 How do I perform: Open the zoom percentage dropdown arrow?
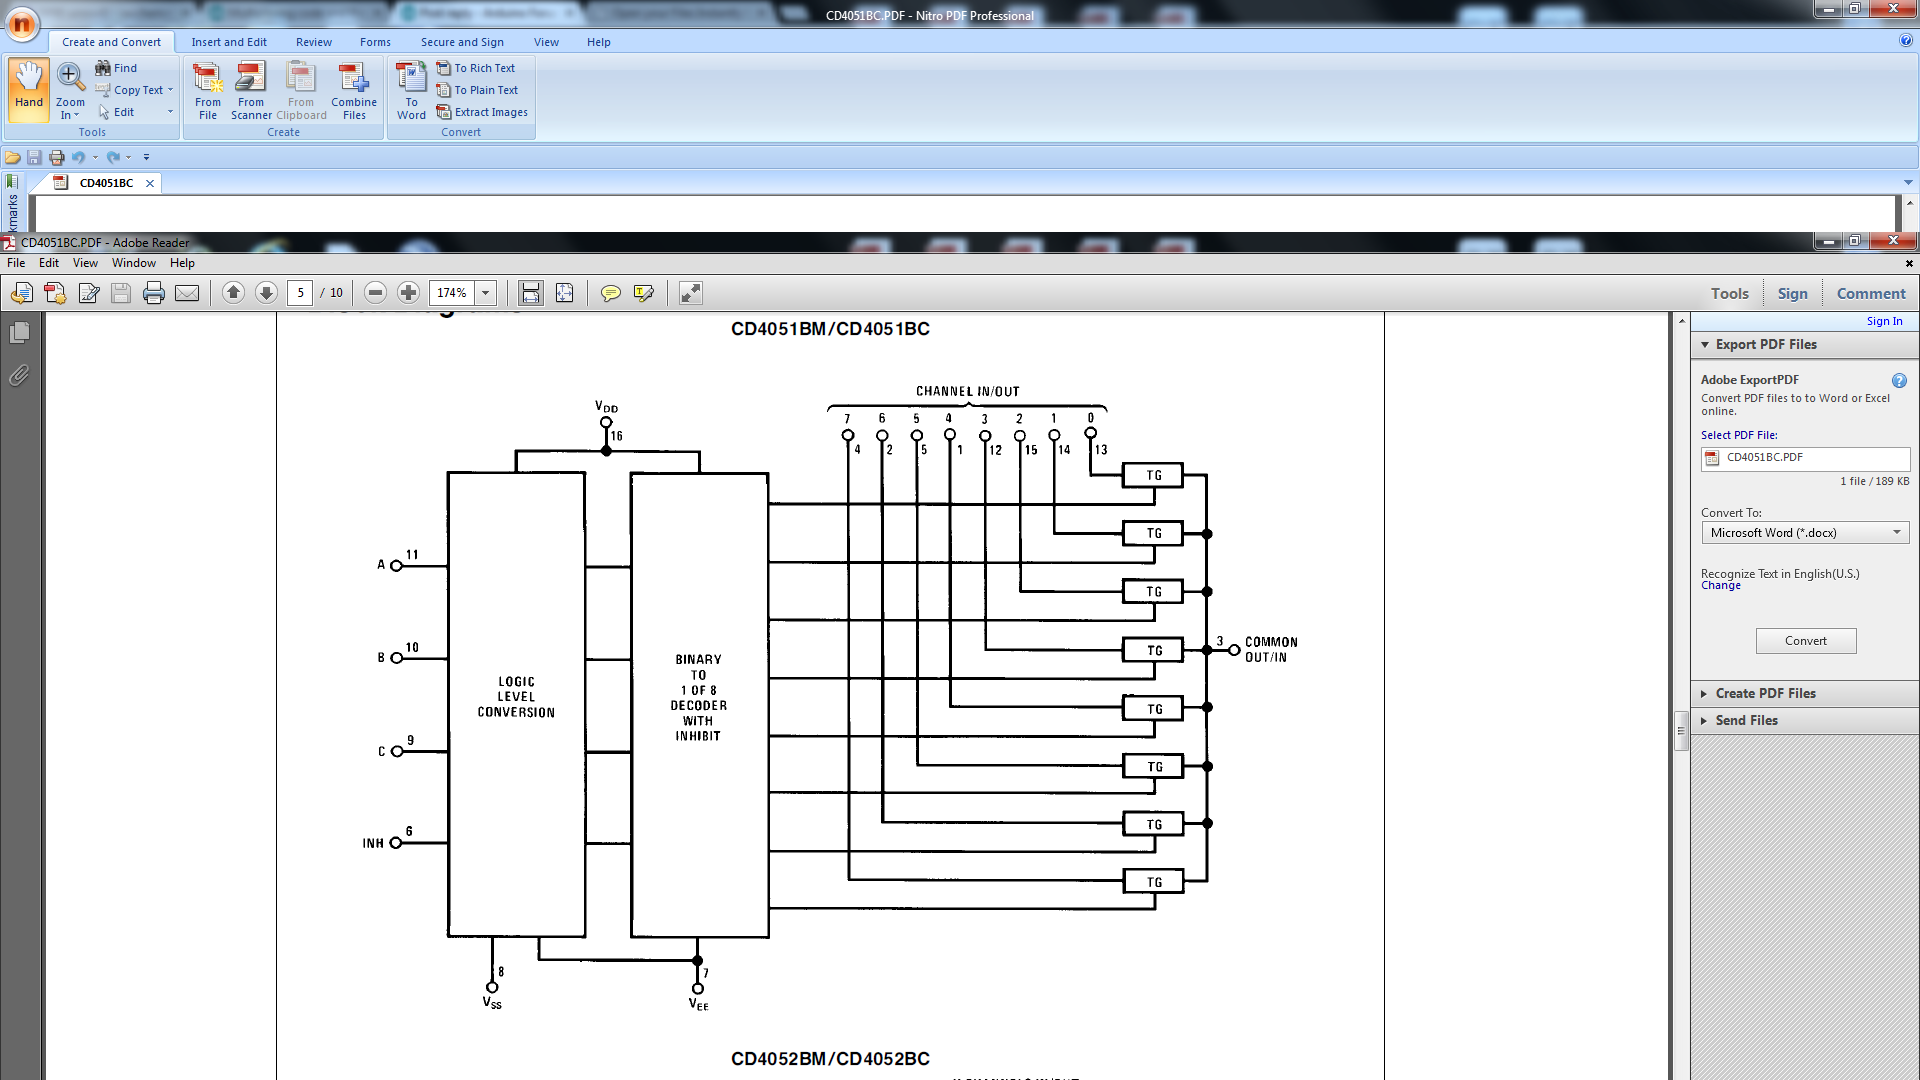[x=486, y=293]
